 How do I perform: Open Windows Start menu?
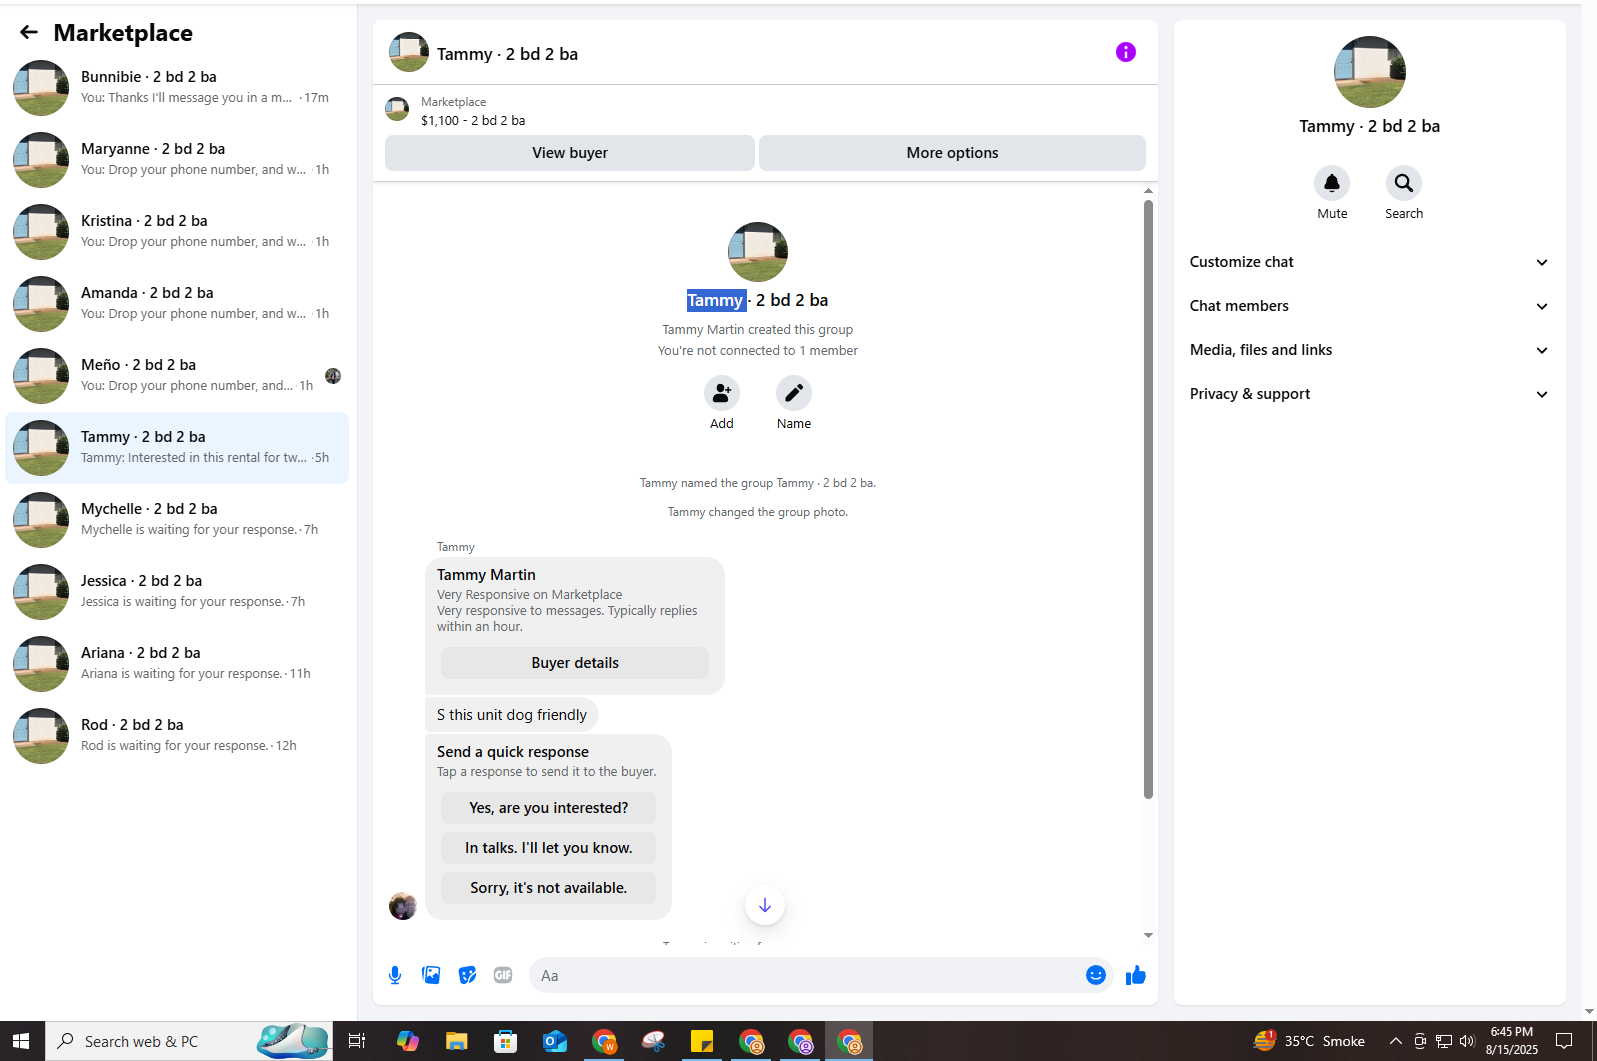pyautogui.click(x=22, y=1041)
